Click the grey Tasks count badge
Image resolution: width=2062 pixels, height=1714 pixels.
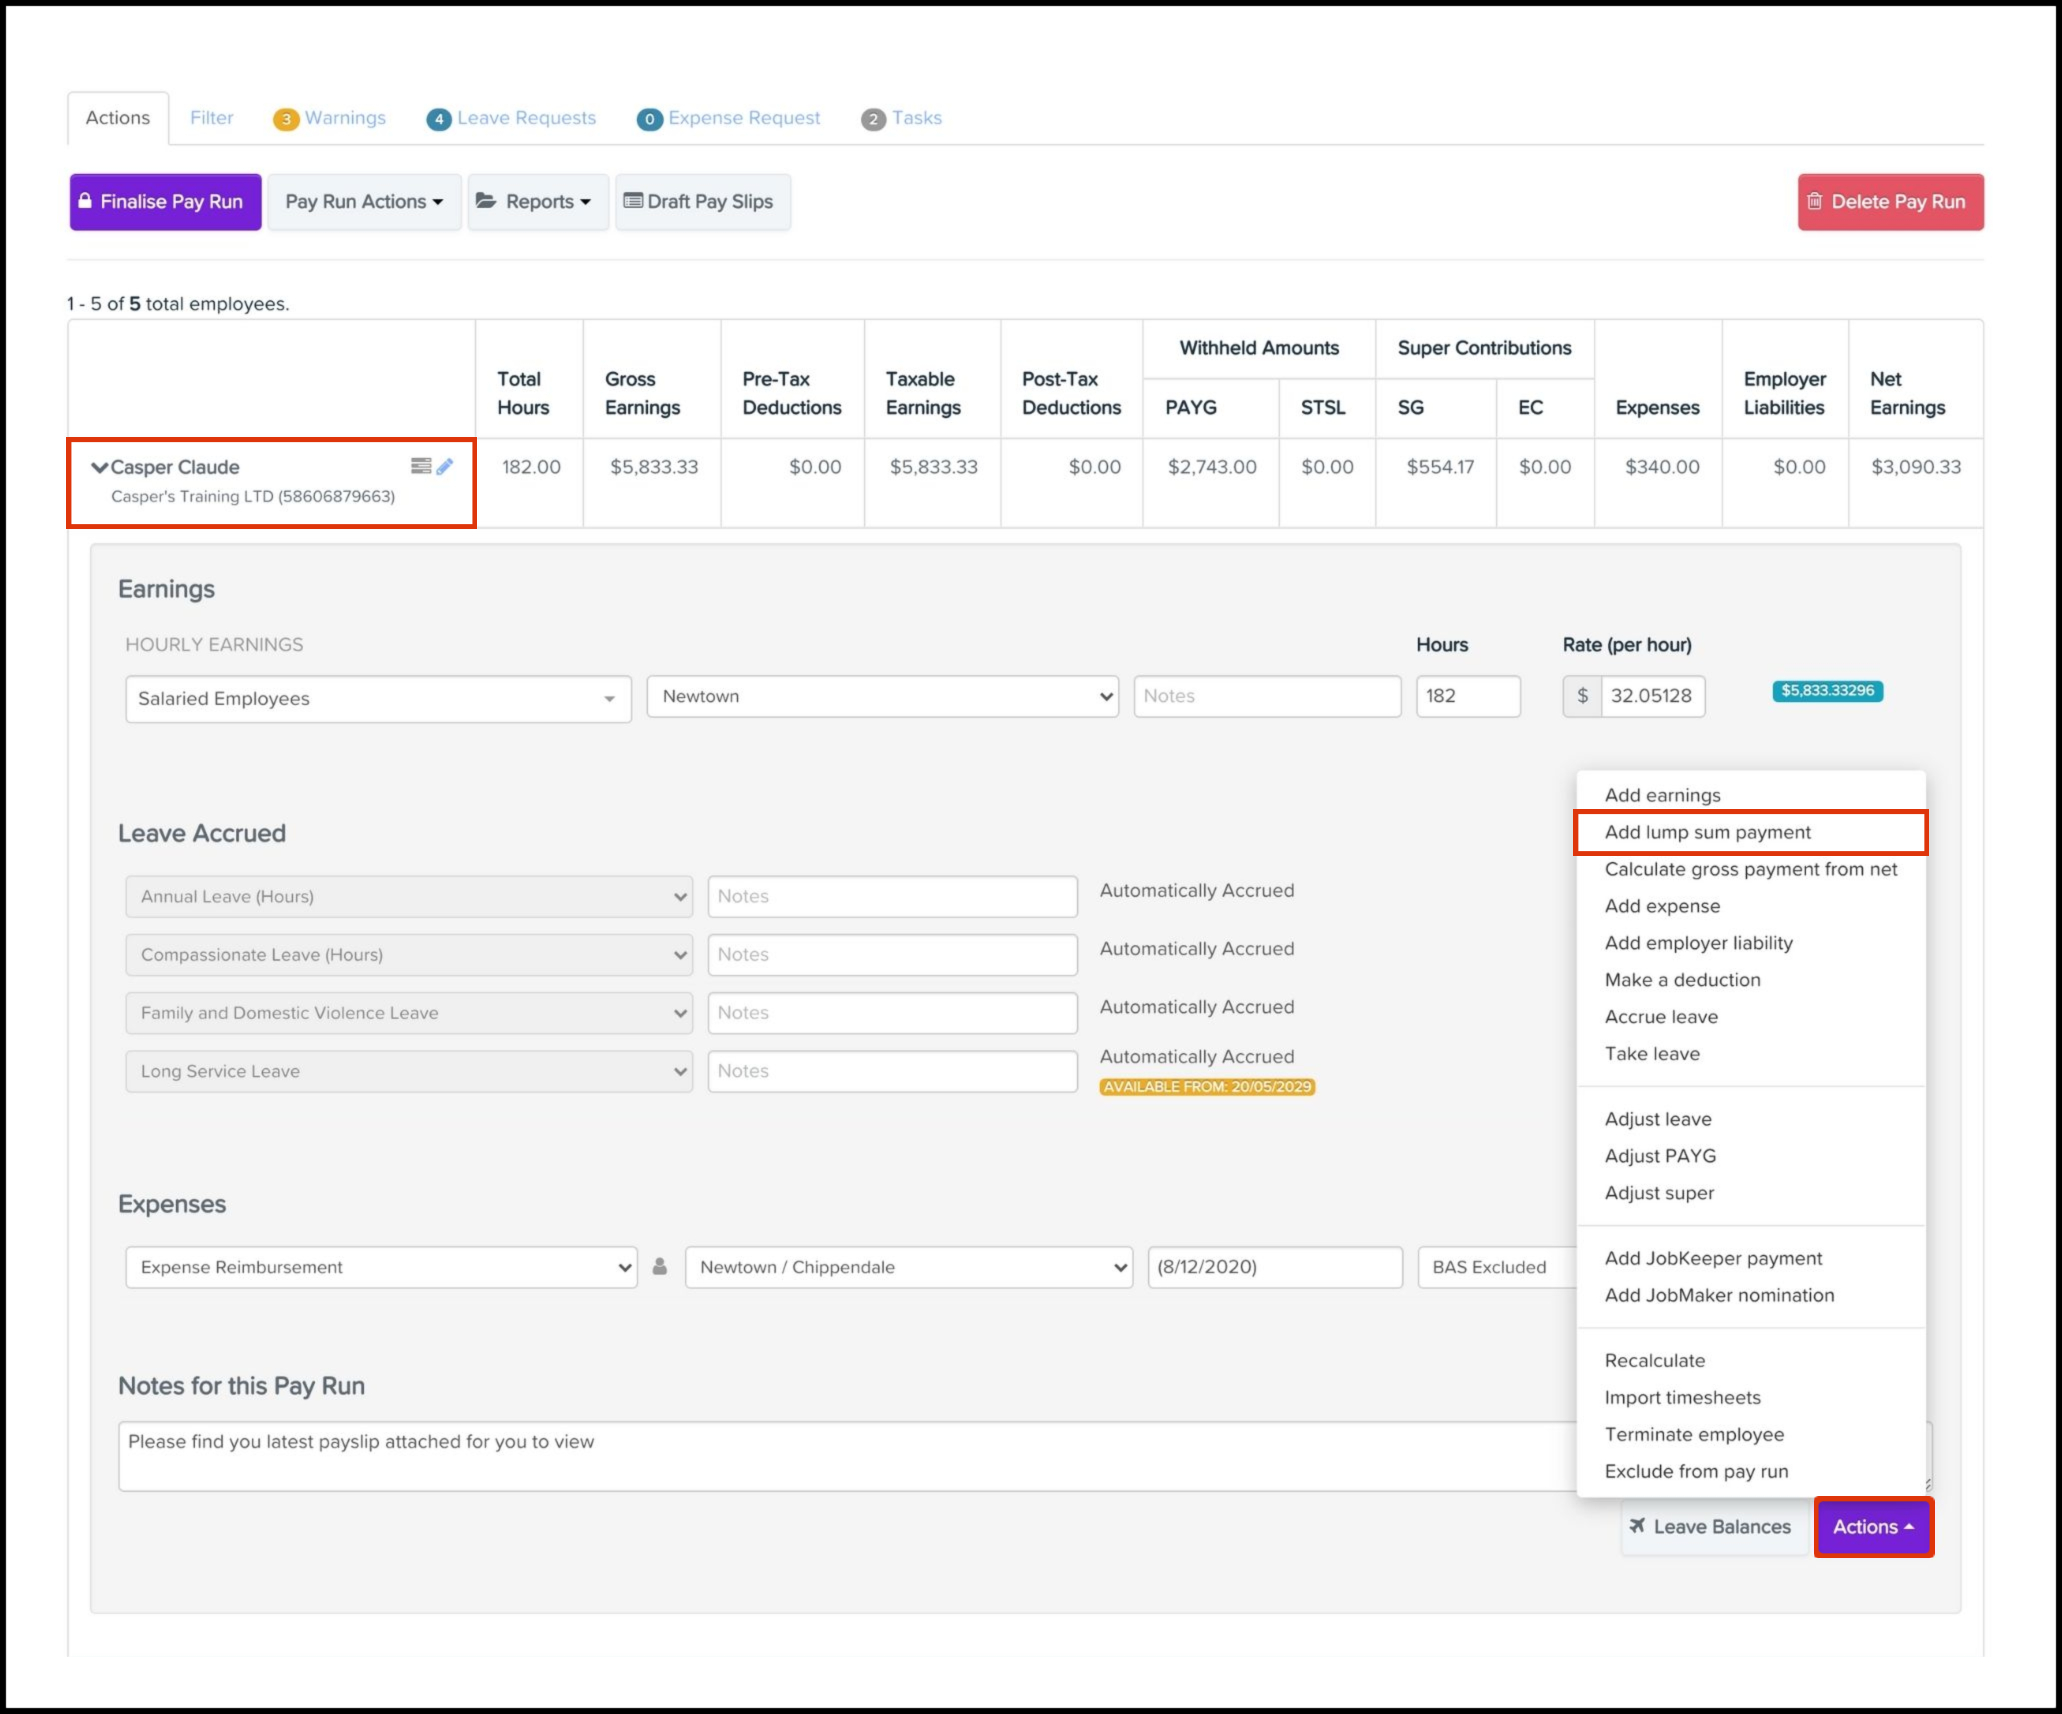click(x=873, y=119)
